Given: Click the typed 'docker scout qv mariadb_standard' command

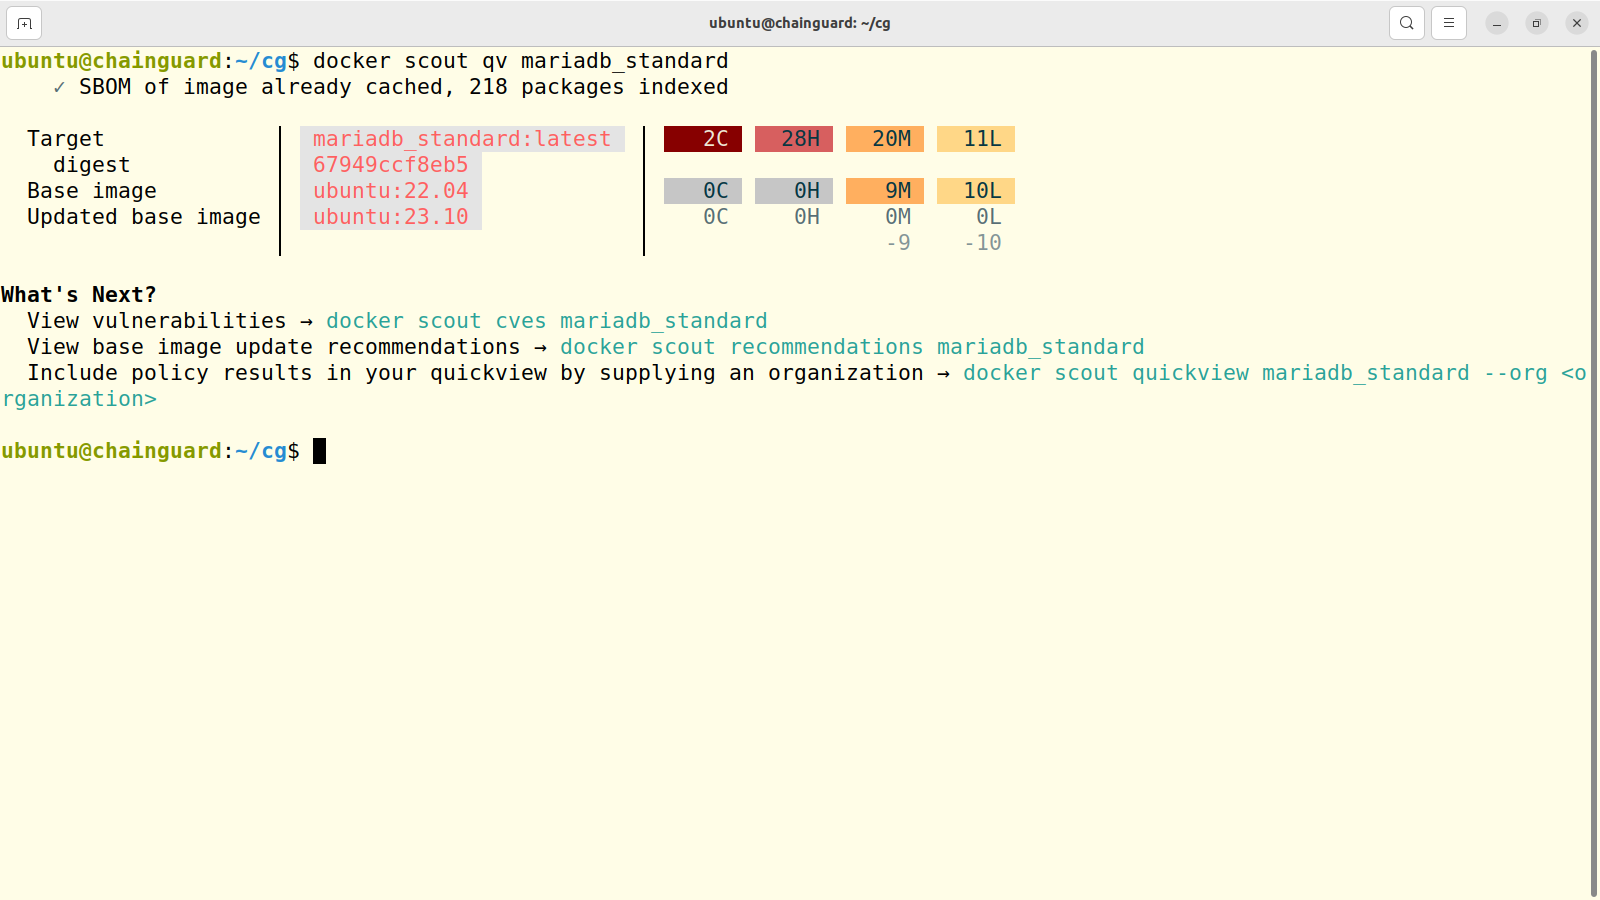Looking at the screenshot, I should point(521,61).
